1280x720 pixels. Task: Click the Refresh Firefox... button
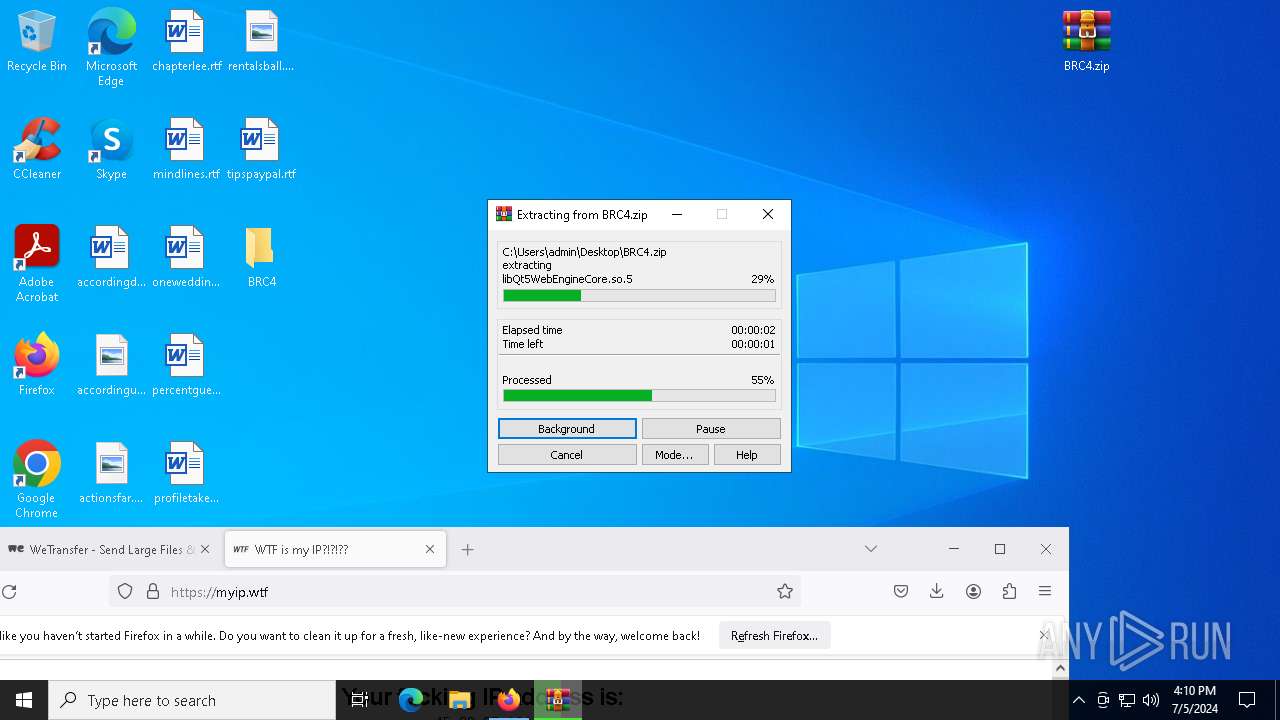point(774,636)
